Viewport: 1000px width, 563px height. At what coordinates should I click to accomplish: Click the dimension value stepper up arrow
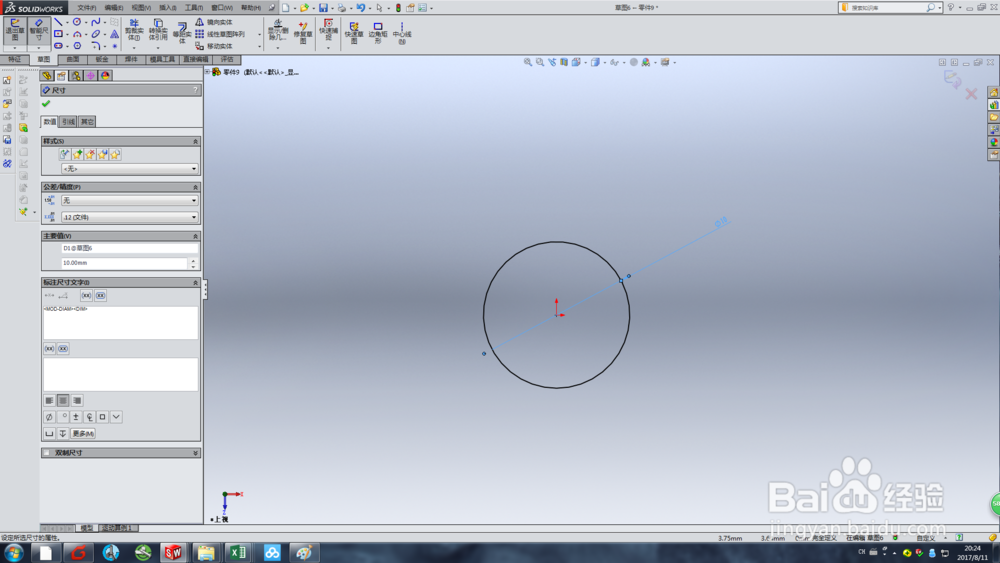click(x=193, y=260)
